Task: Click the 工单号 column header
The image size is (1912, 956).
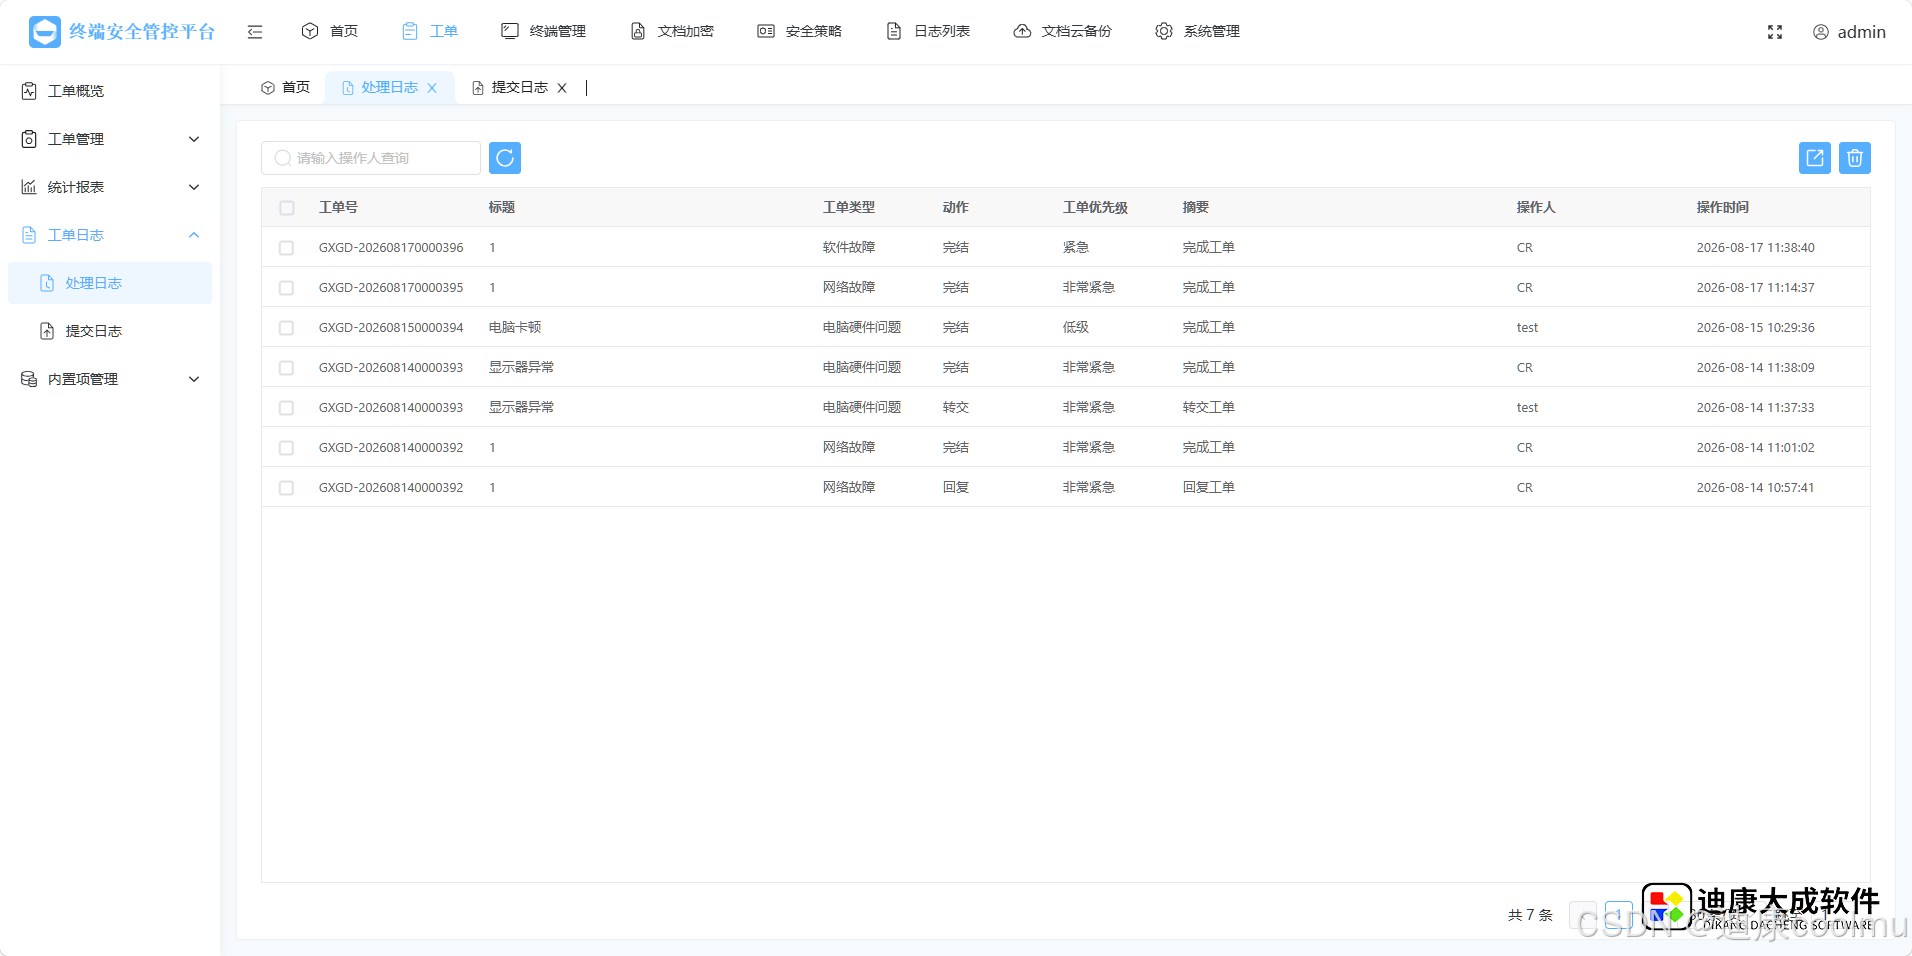Action: coord(338,207)
